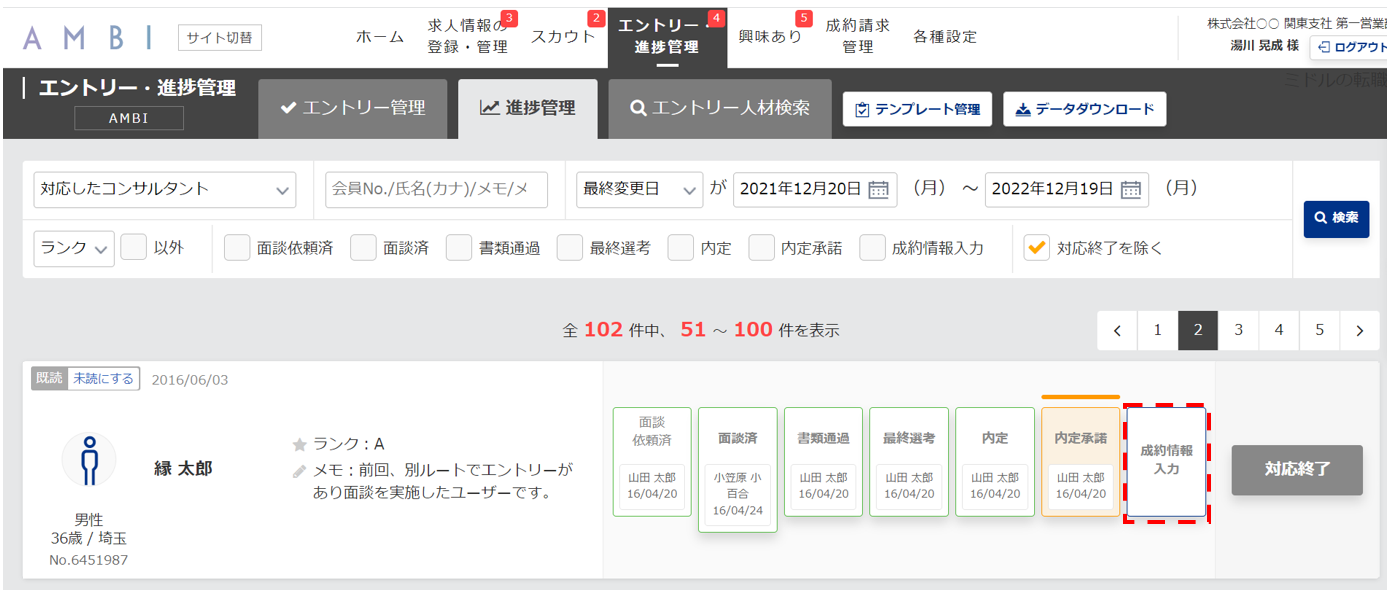Click the green candidate avatar icon

(x=89, y=460)
